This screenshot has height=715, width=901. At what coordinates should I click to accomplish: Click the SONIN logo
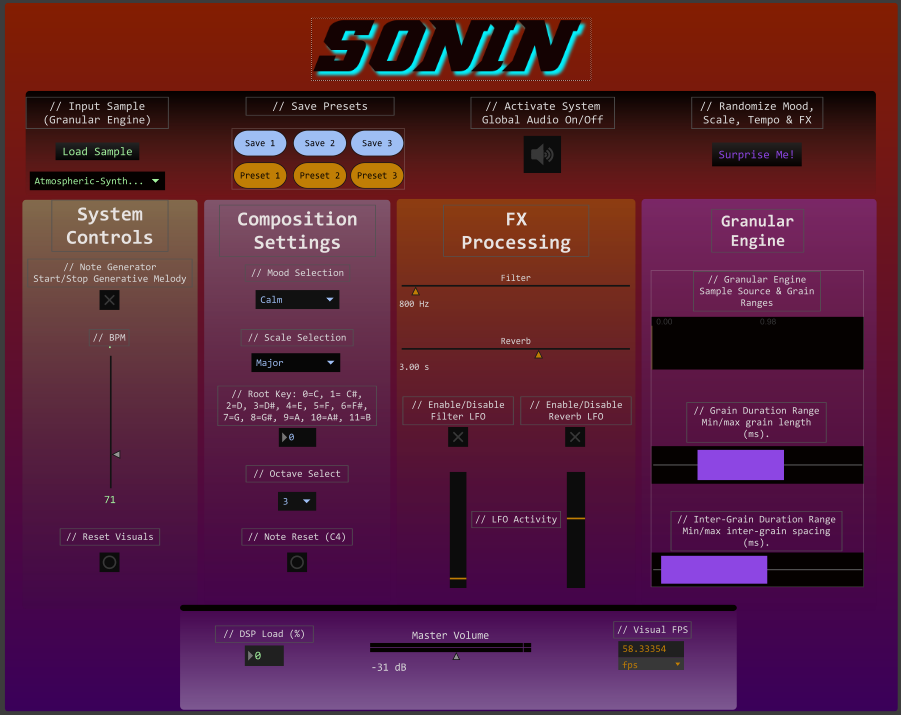451,49
